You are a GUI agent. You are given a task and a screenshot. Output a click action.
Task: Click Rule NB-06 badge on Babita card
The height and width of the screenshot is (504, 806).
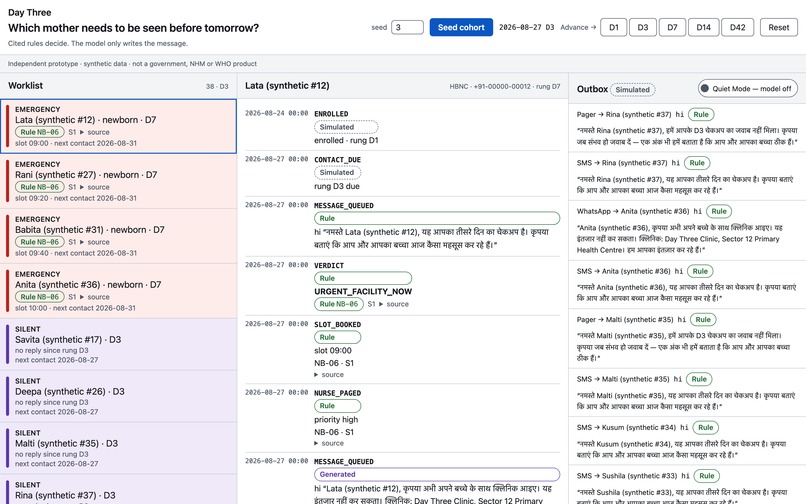click(x=40, y=242)
